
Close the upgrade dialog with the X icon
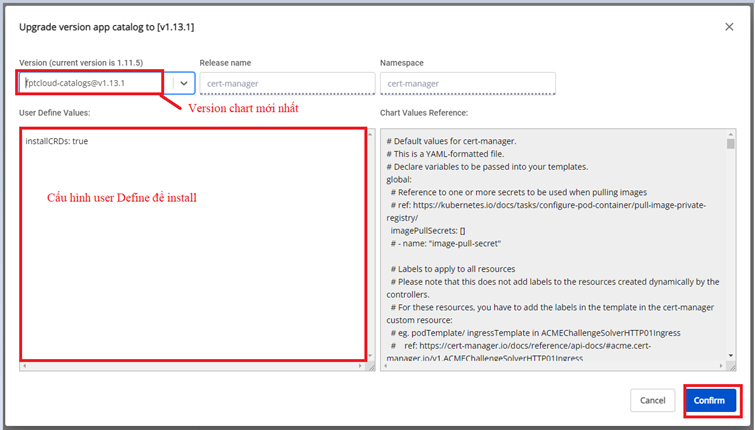pos(729,27)
